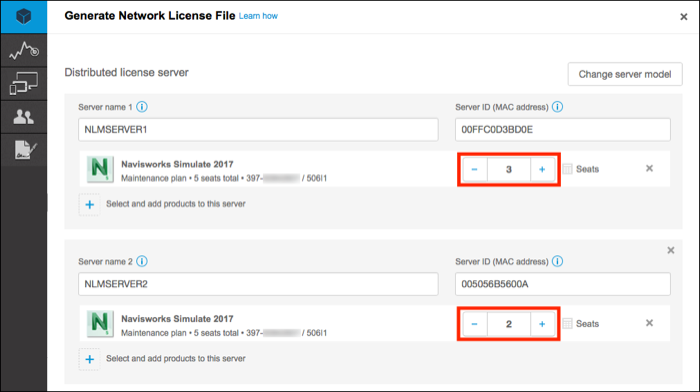Screen dimensions: 700x392
Task: Click the Learn how link
Action: click(258, 16)
